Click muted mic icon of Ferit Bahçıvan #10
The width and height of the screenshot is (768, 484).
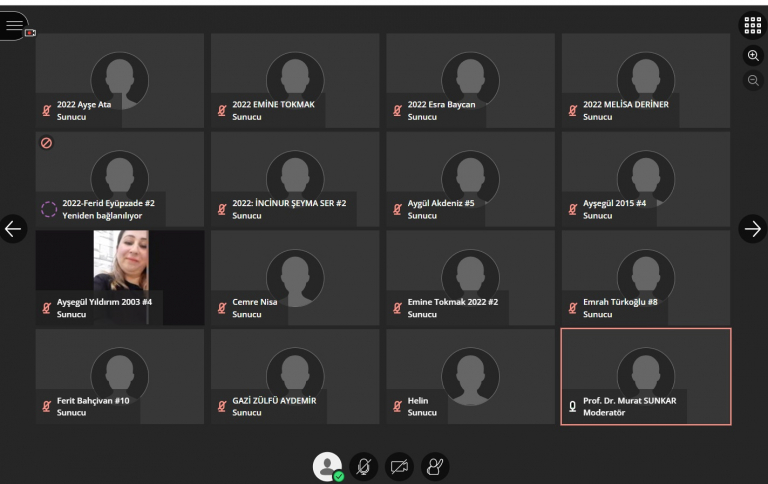47,407
